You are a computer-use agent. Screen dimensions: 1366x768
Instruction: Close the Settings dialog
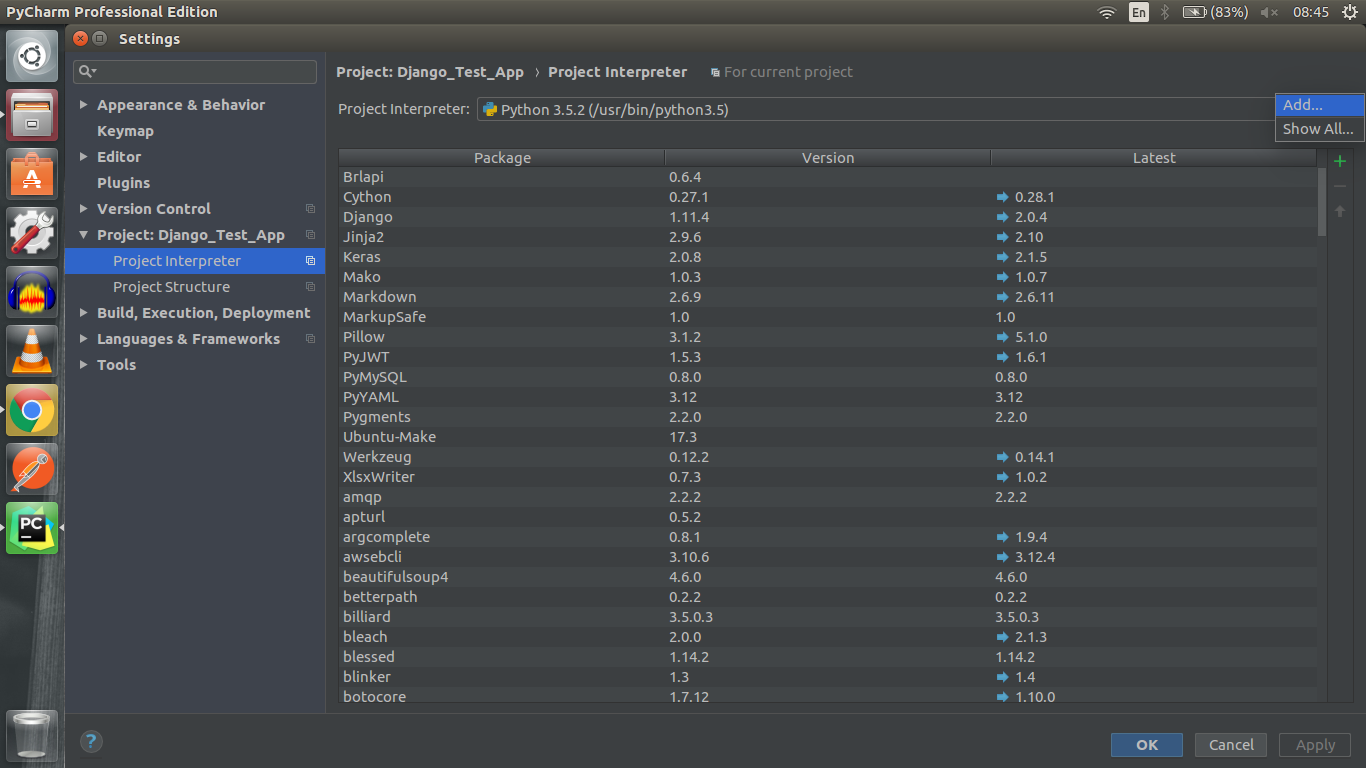[x=81, y=39]
